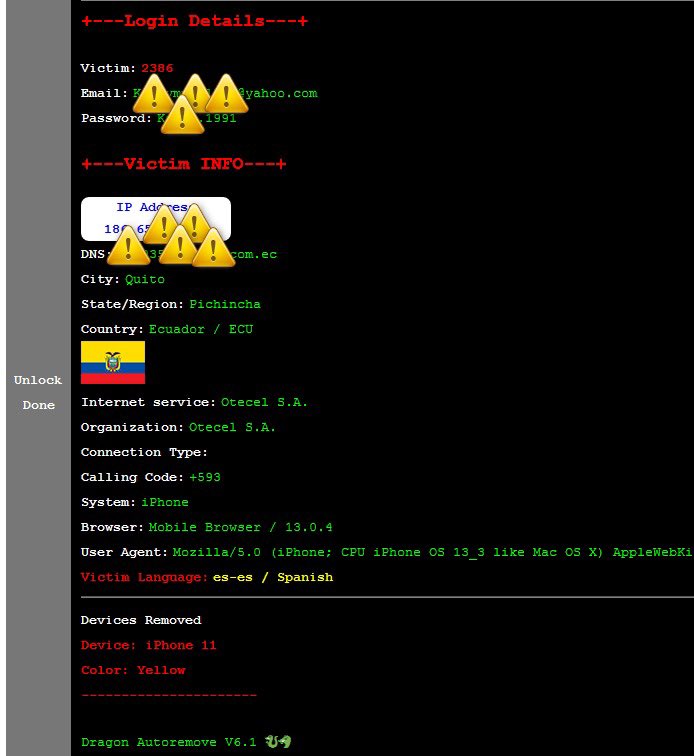Click the yahoo.com email address
The image size is (694, 756).
pyautogui.click(x=225, y=93)
